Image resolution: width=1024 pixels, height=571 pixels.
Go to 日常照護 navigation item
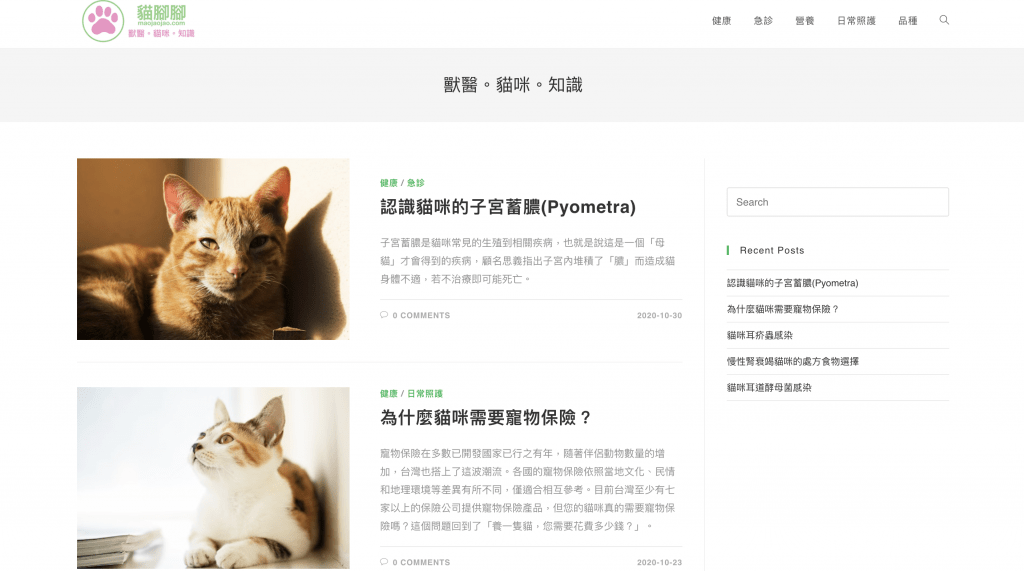click(856, 21)
